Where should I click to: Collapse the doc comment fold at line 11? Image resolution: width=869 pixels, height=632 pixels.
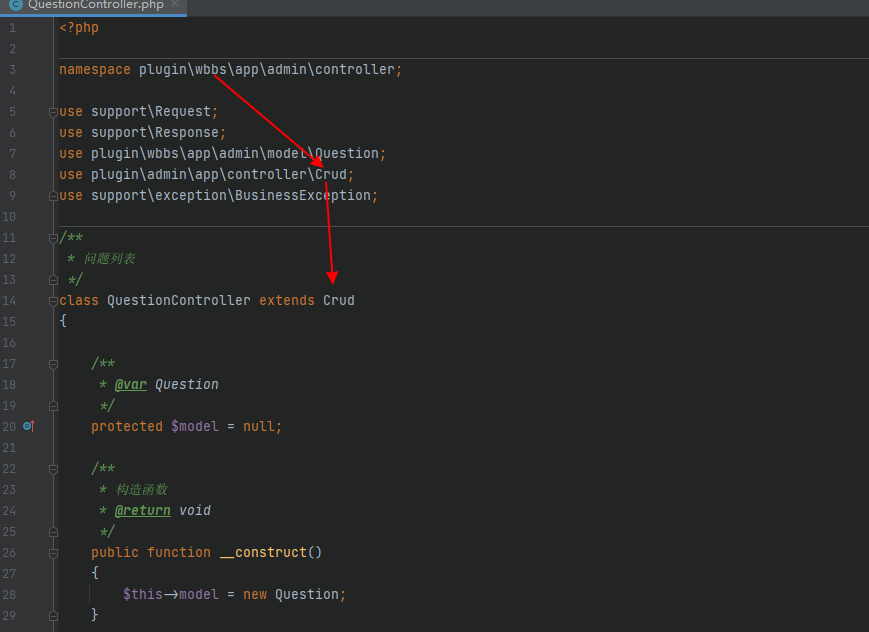[x=53, y=238]
